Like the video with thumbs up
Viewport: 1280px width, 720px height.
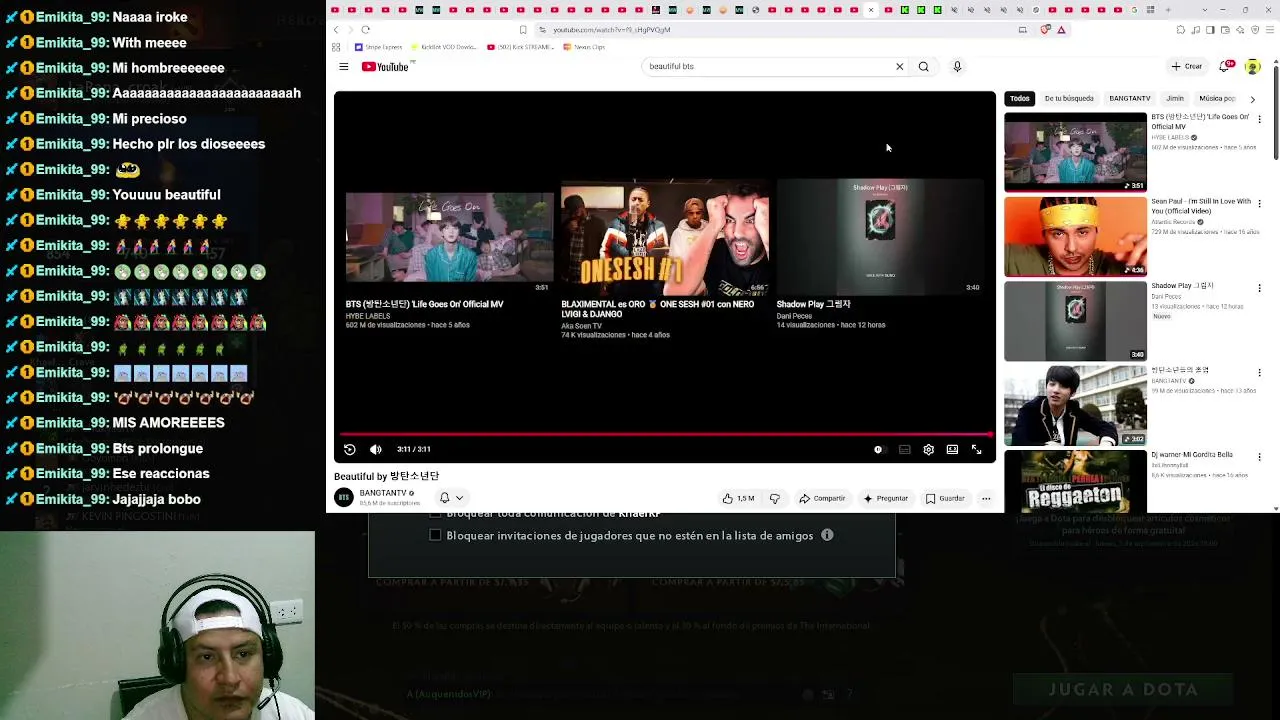[738, 498]
